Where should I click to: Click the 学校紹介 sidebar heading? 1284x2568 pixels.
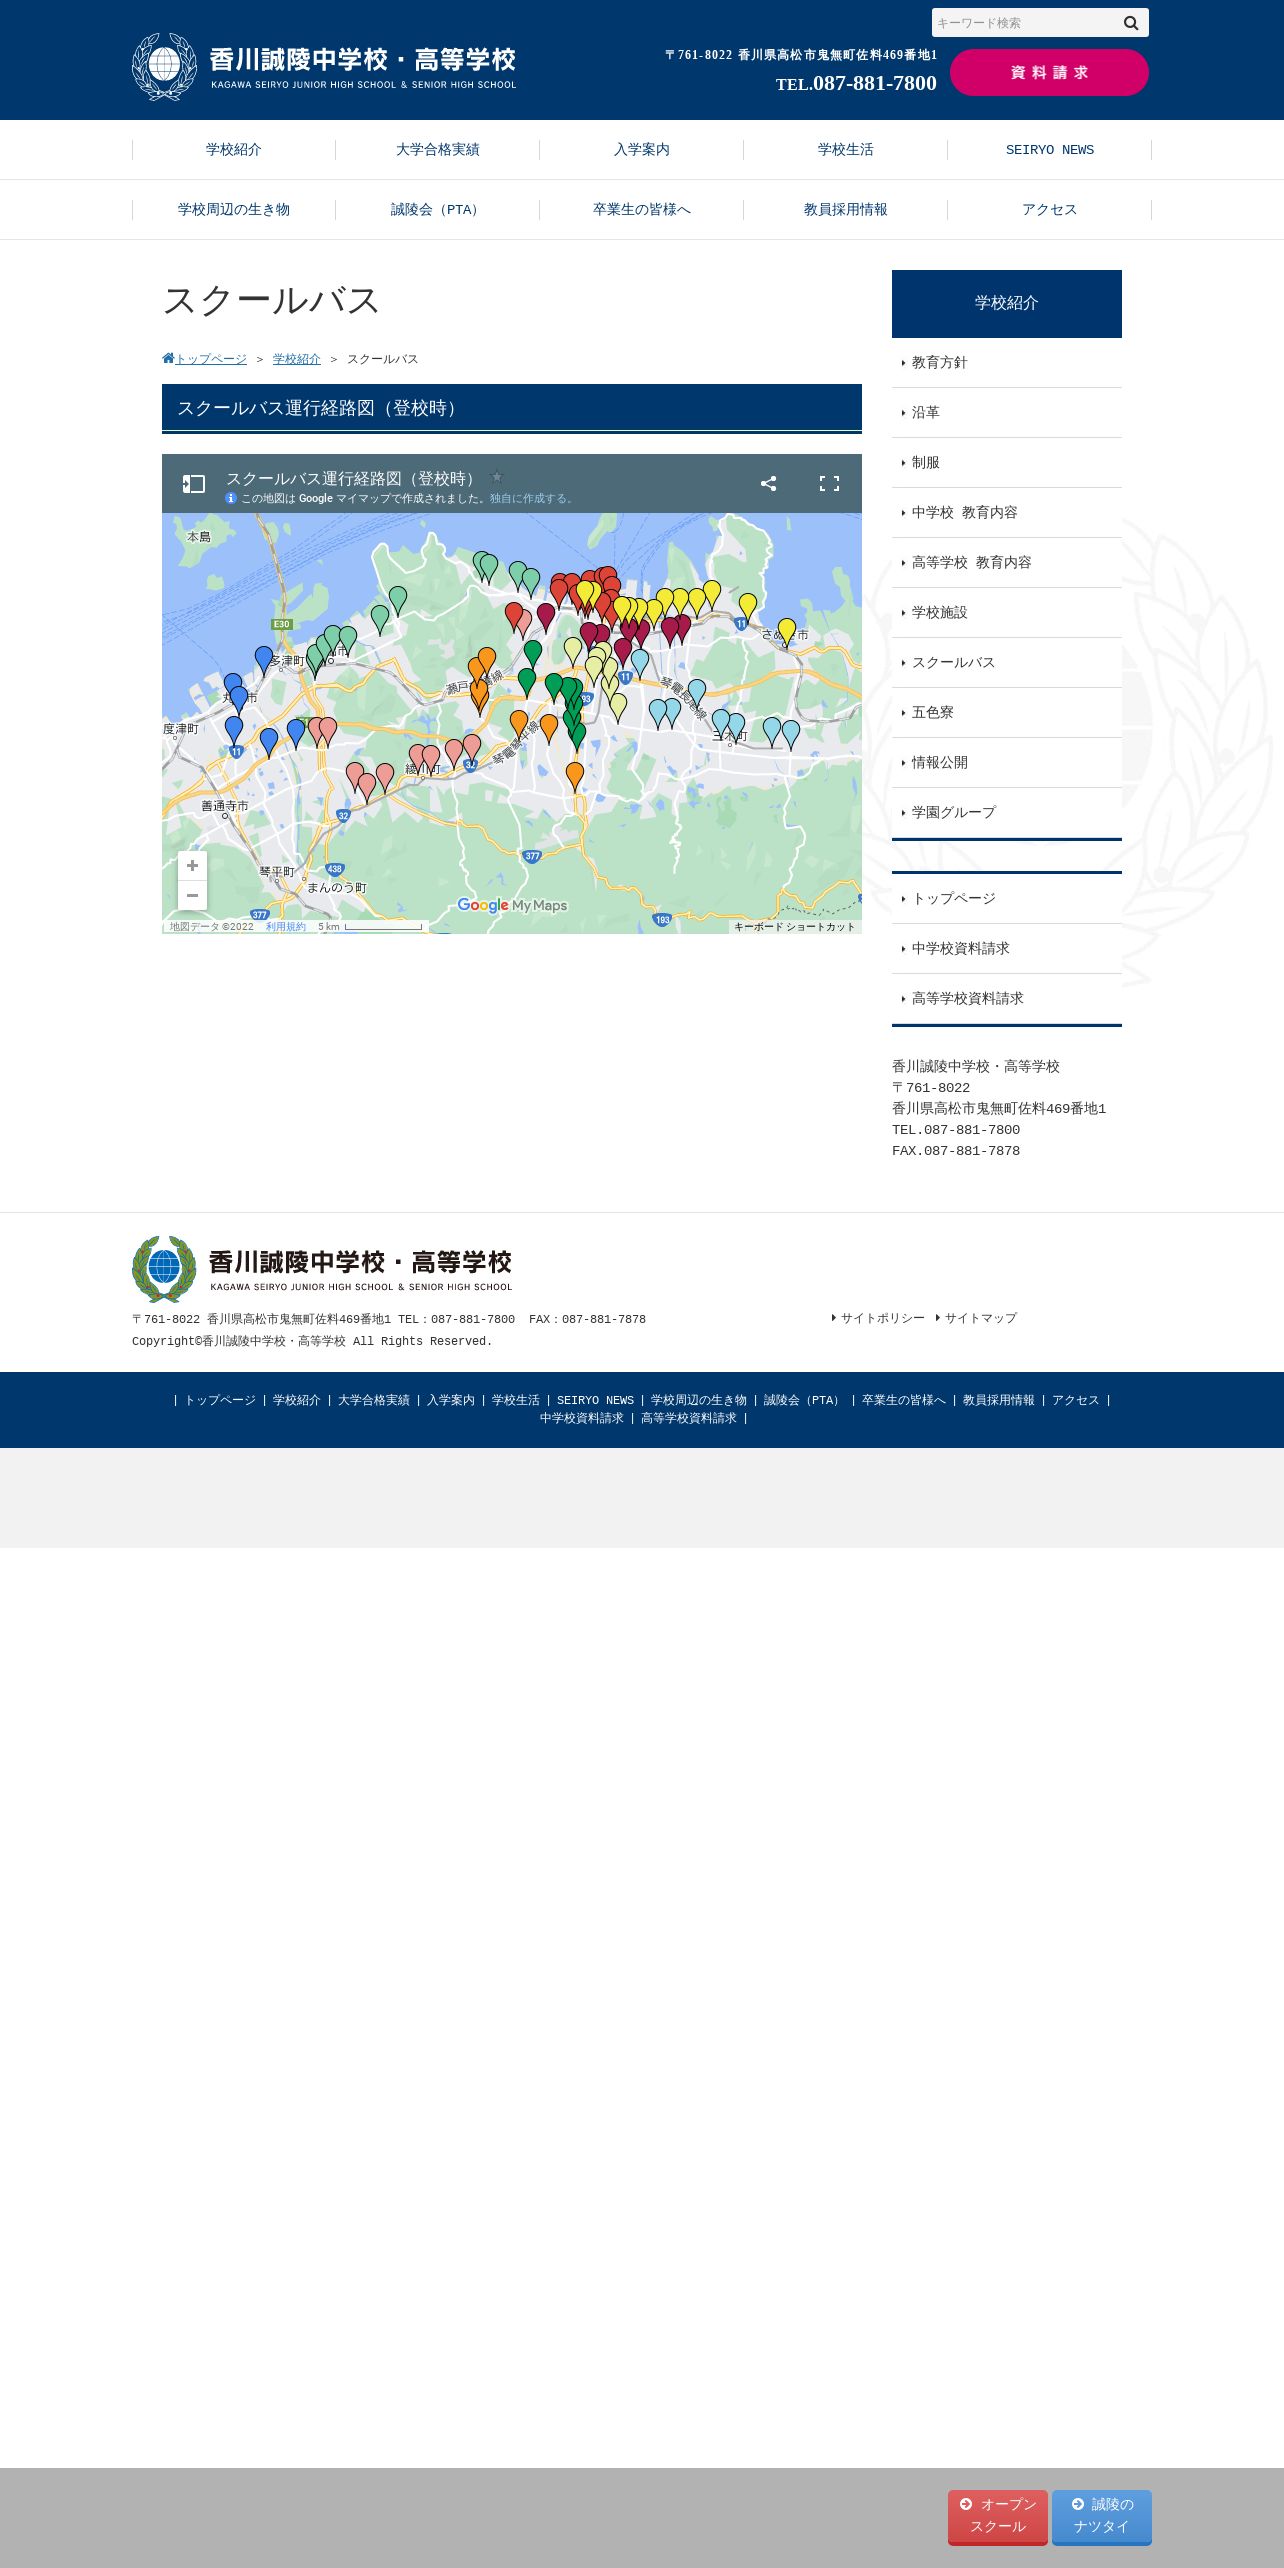[1007, 304]
